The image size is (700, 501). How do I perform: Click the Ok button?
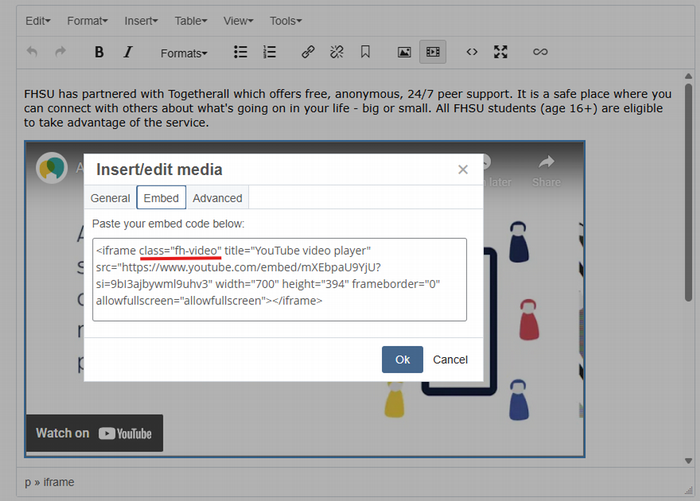402,360
